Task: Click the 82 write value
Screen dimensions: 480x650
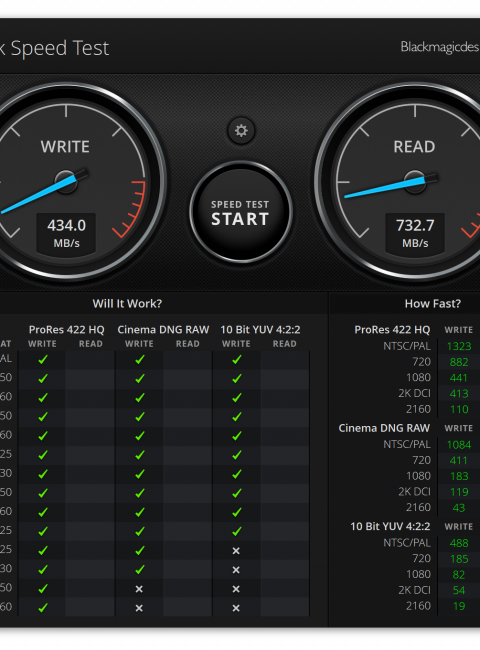Action: click(x=459, y=575)
